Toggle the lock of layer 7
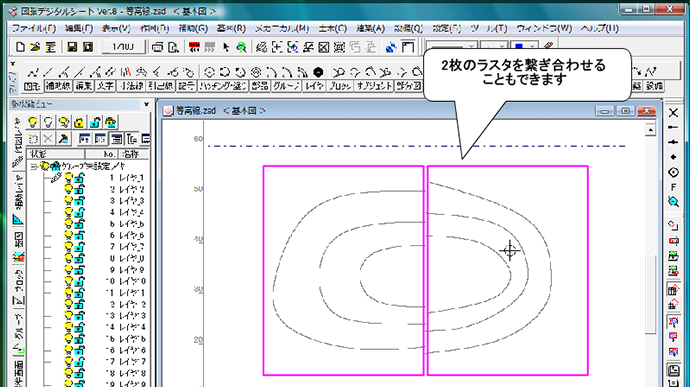The image size is (690, 387). tap(79, 247)
